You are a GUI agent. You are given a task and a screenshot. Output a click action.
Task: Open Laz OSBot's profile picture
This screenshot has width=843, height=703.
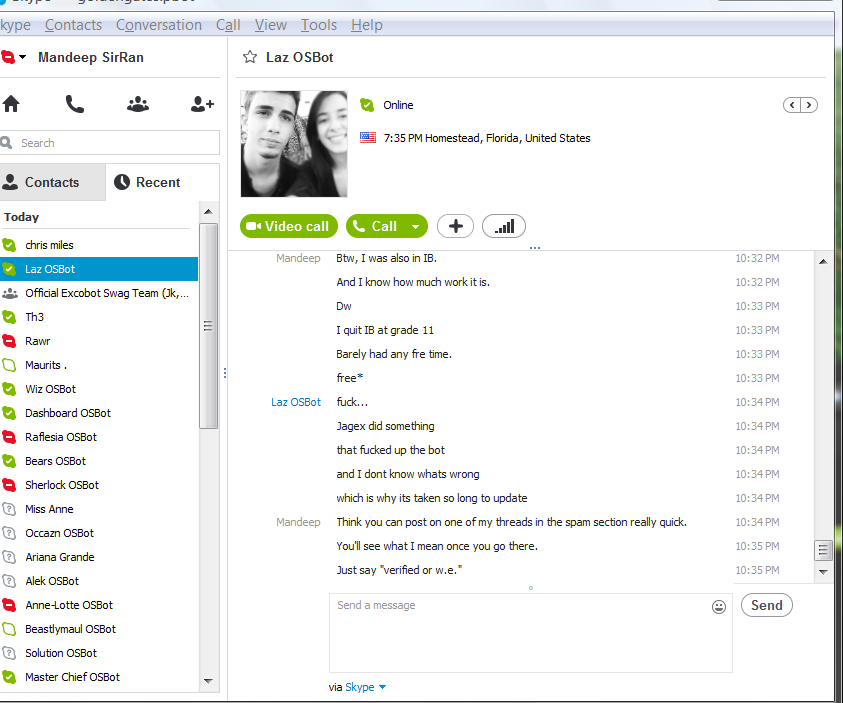point(294,144)
